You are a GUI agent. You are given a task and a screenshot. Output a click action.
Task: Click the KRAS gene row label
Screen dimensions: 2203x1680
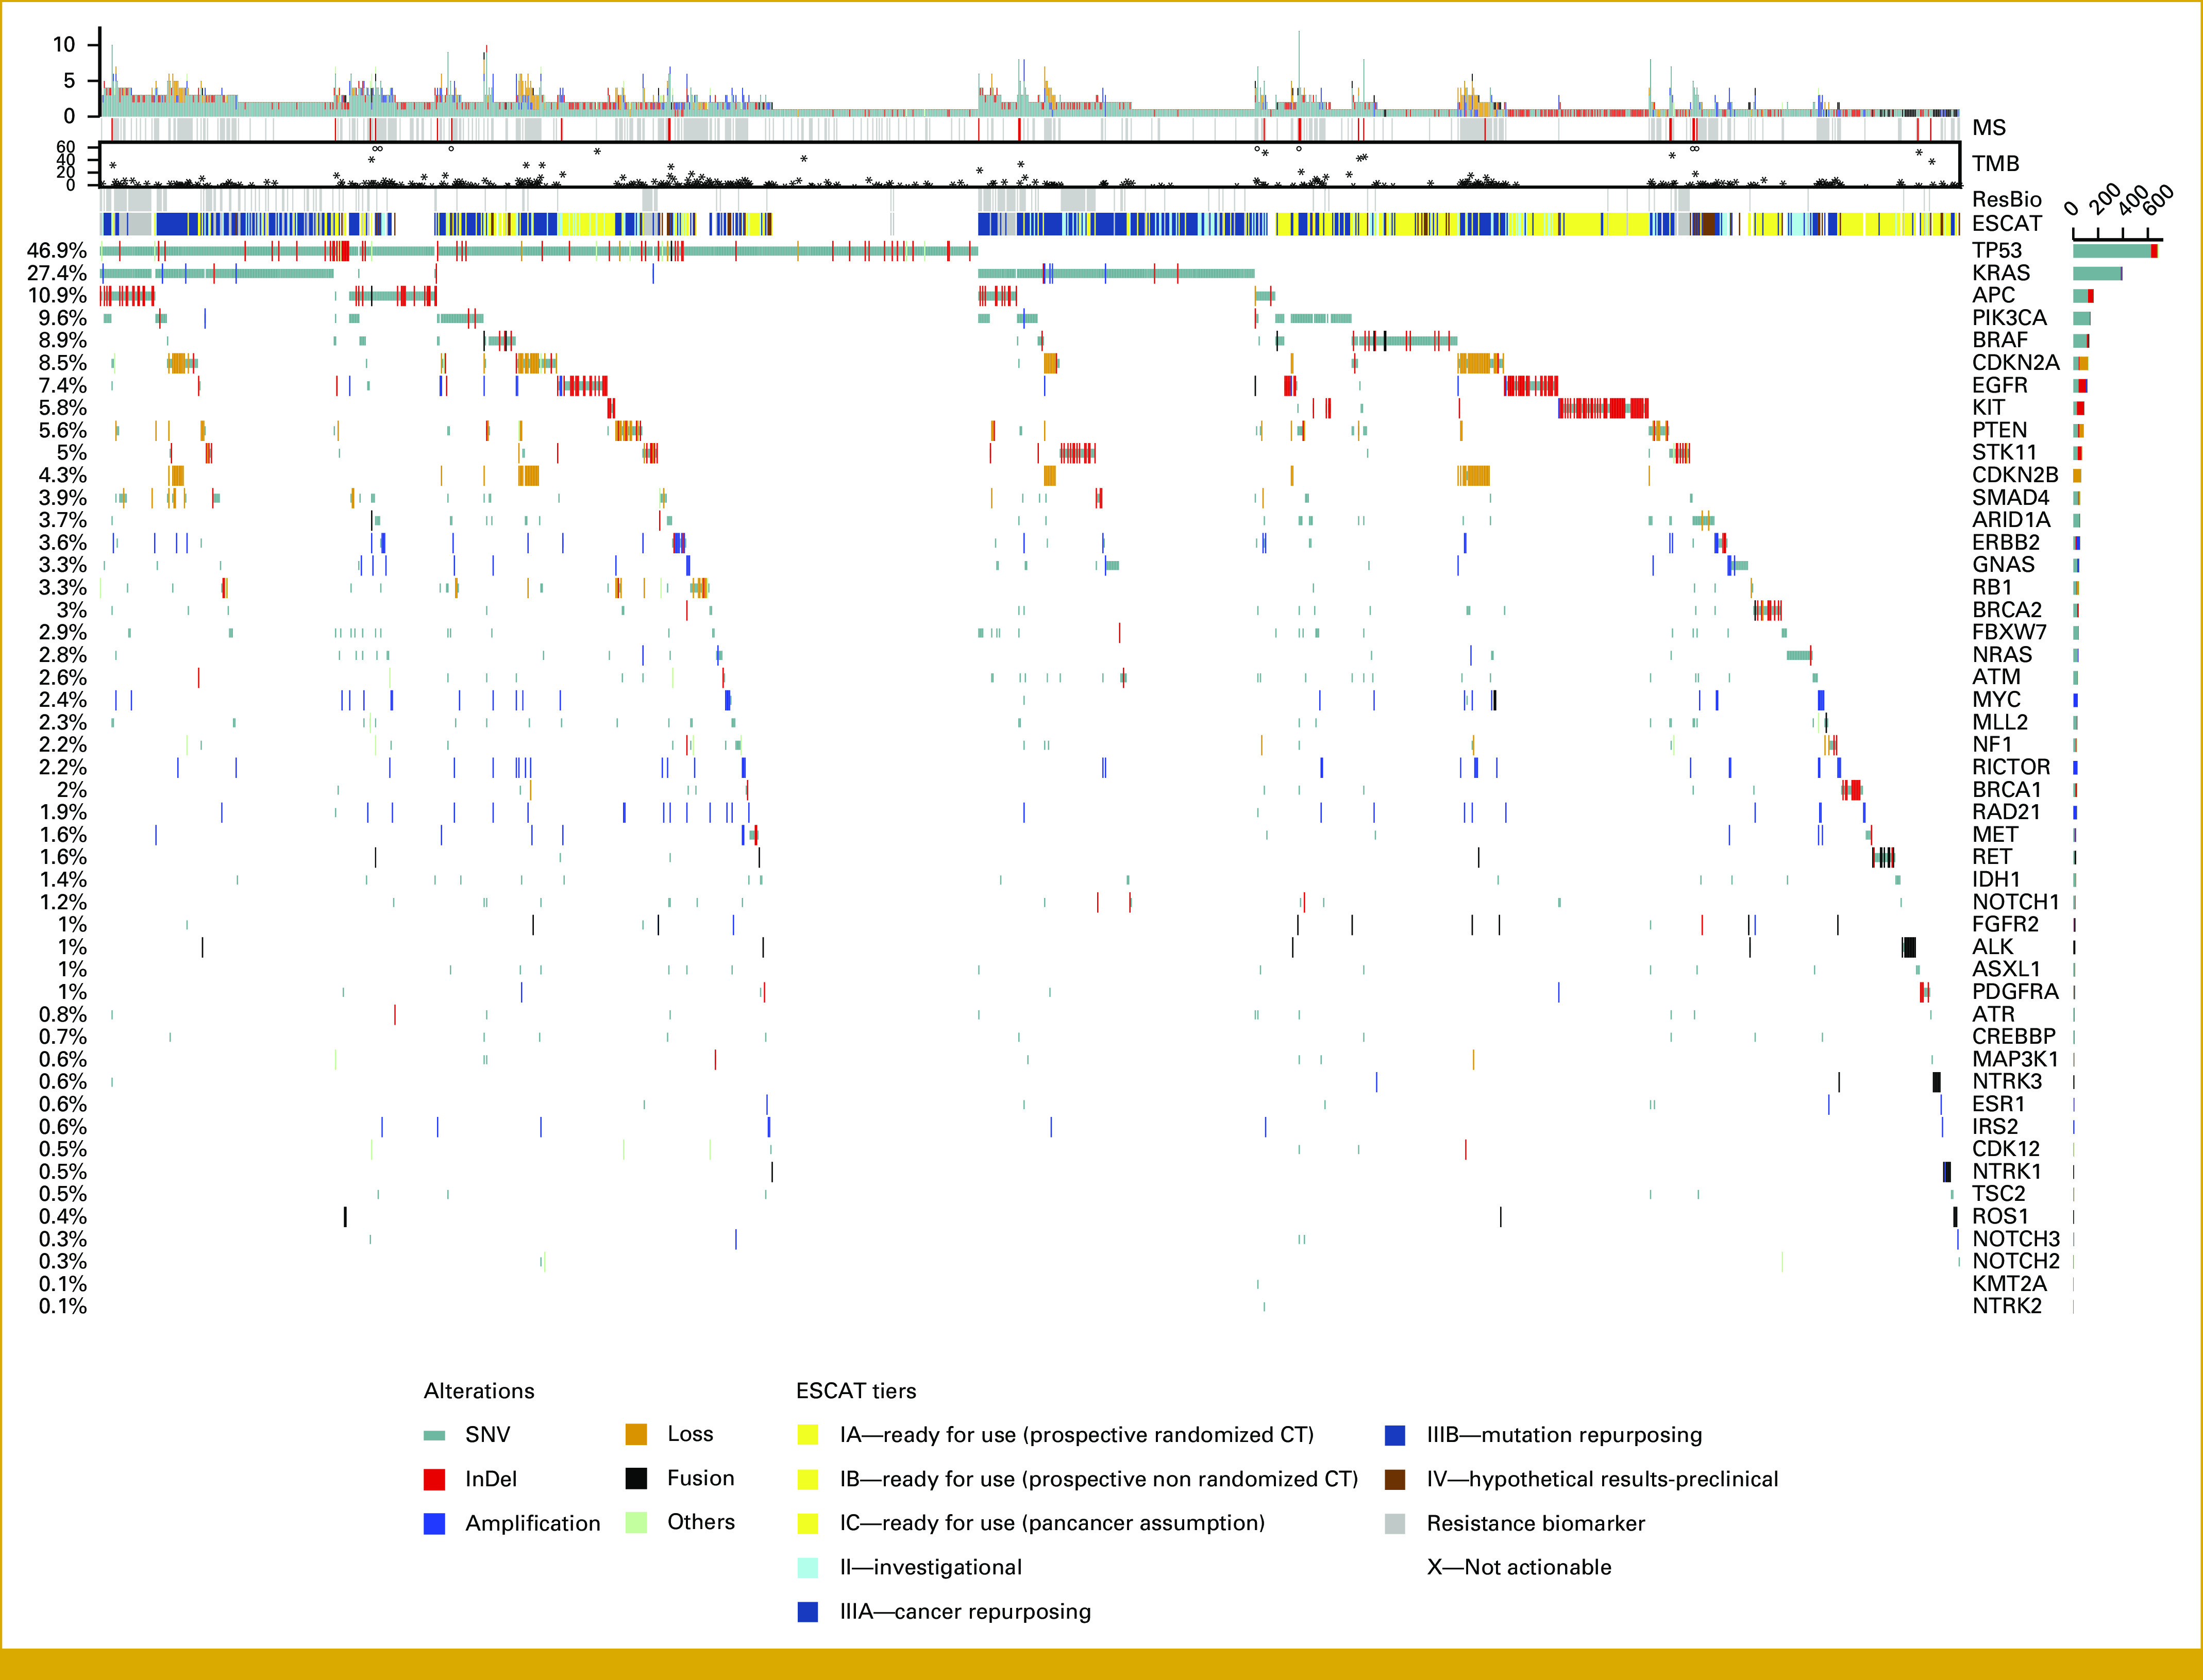2000,273
